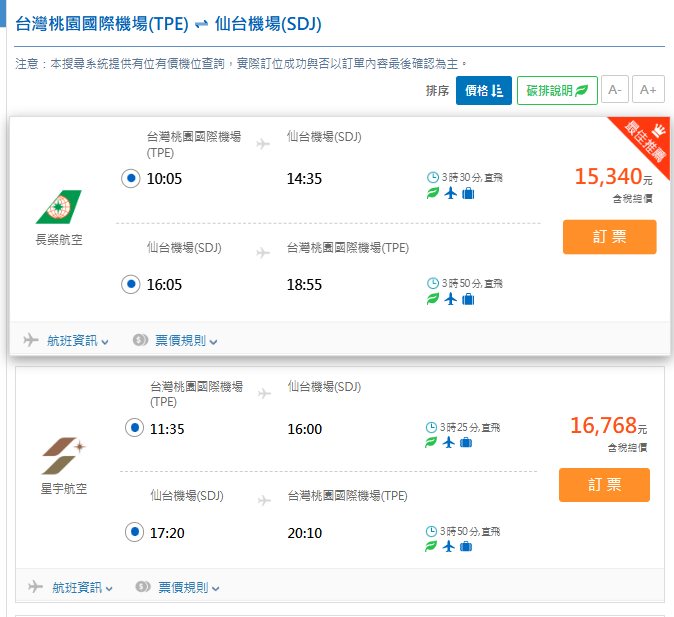Select the 11:35 Starlux departure flight
The image size is (674, 617).
coord(133,428)
